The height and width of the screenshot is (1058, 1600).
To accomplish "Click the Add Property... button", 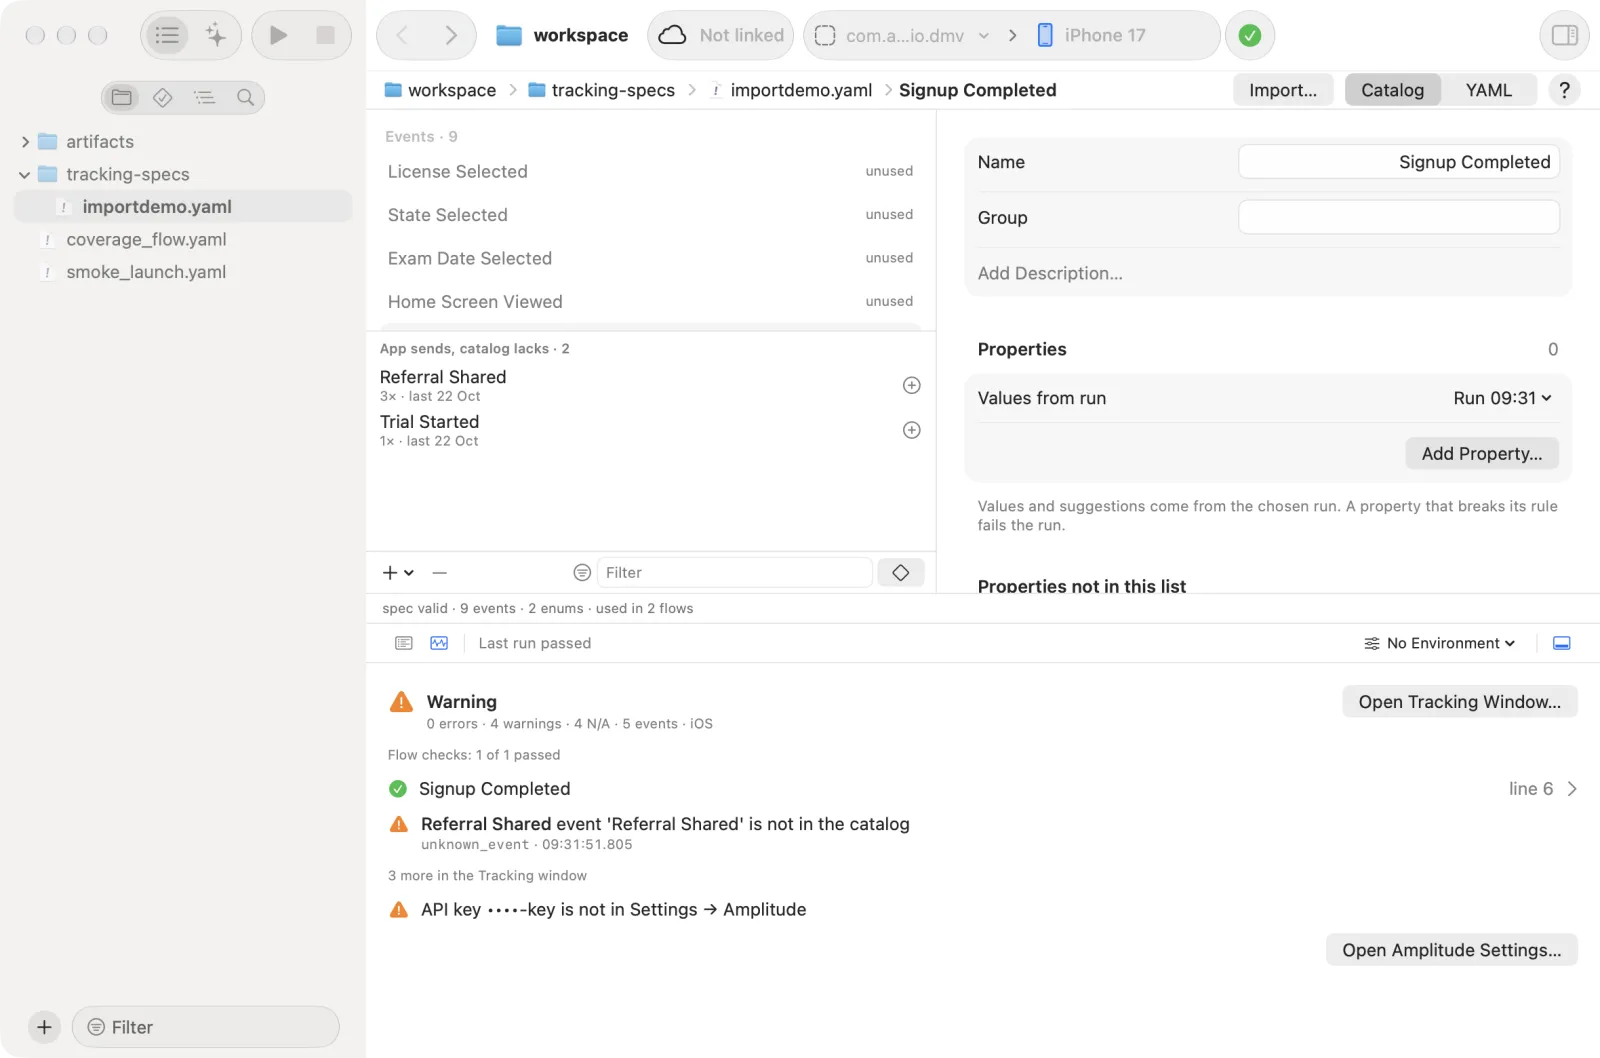I will (x=1482, y=453).
